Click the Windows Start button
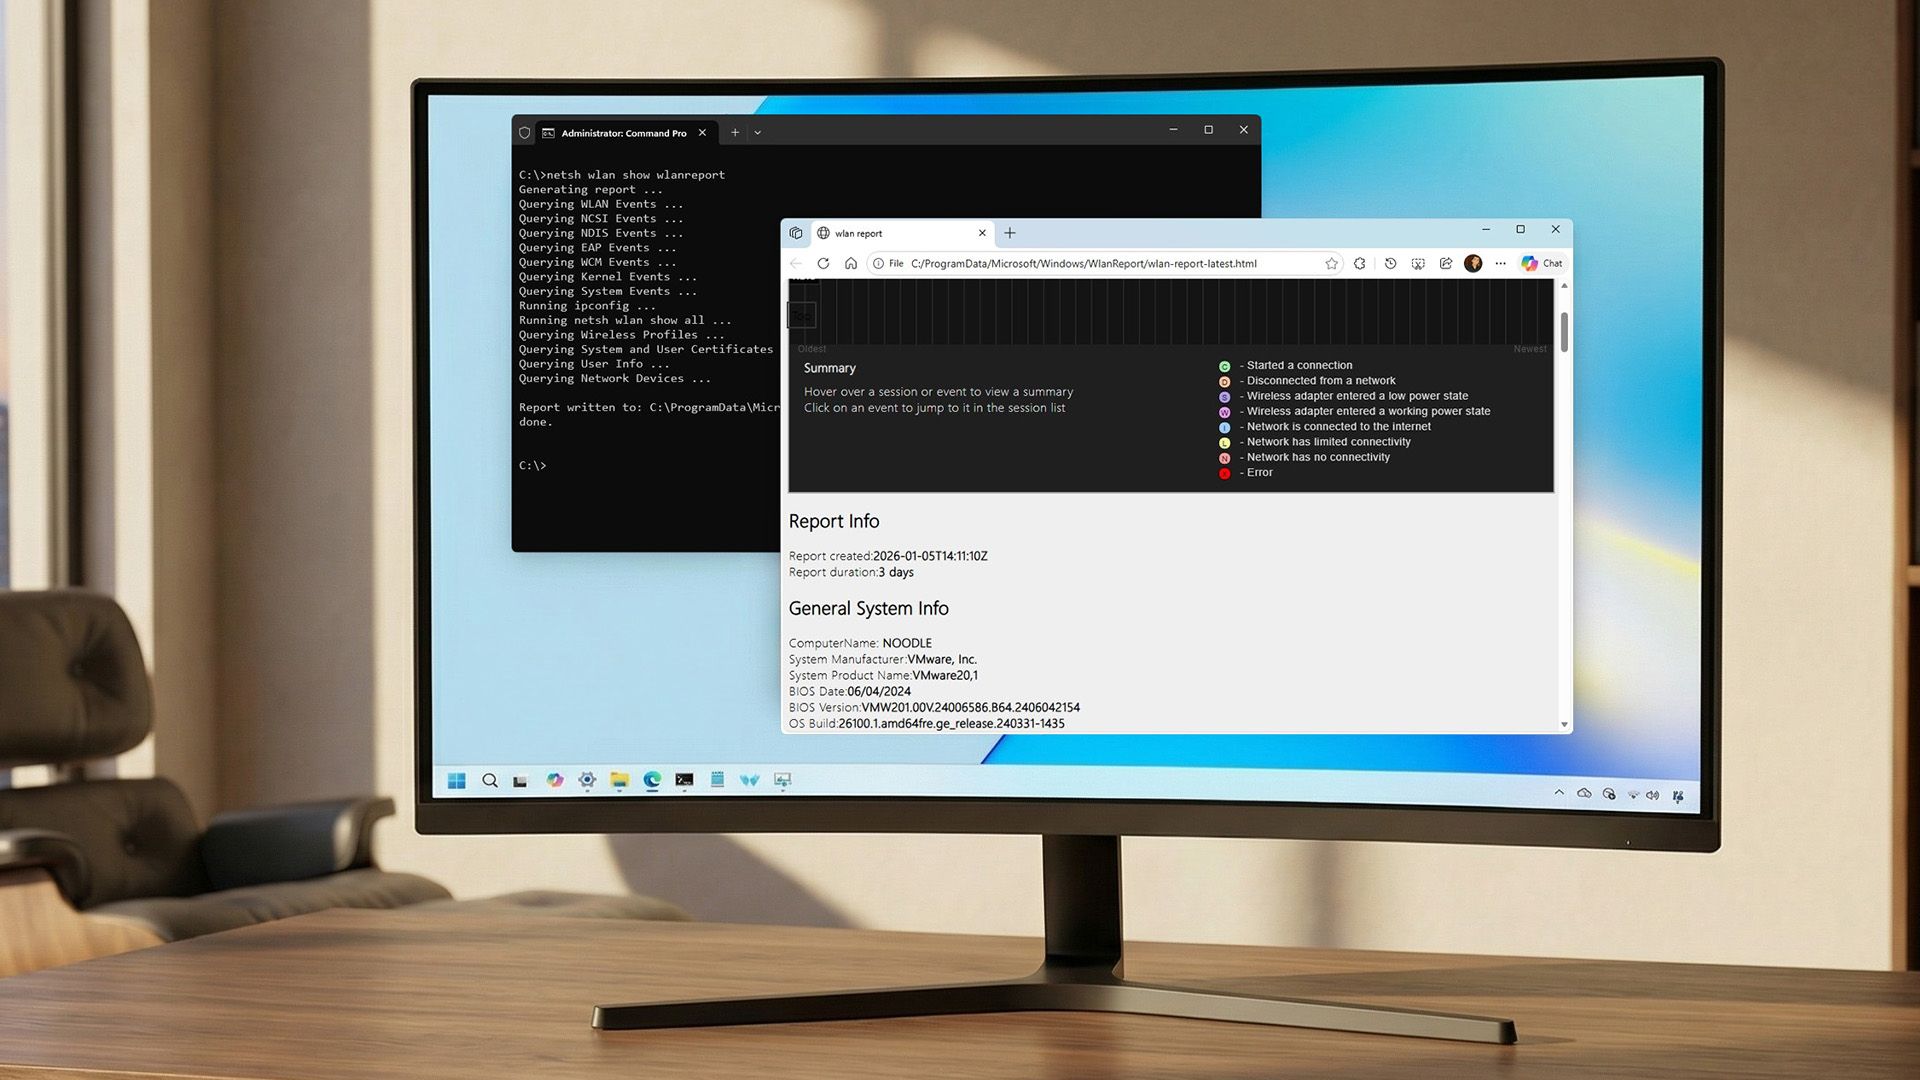The width and height of the screenshot is (1920, 1080). tap(457, 780)
